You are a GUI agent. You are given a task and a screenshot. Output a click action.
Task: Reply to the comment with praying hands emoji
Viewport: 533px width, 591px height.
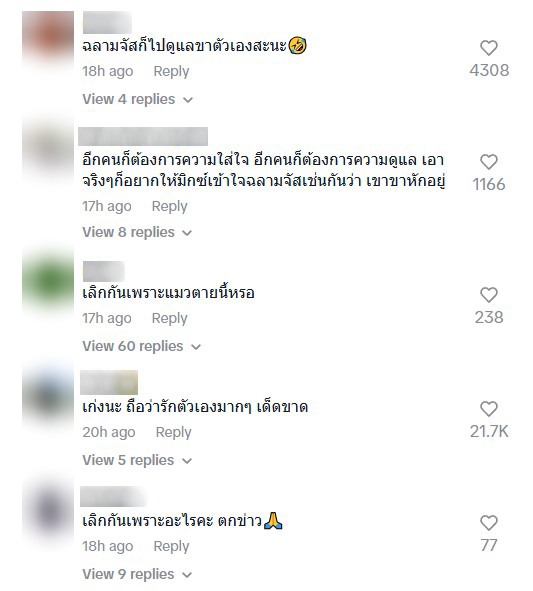[171, 546]
